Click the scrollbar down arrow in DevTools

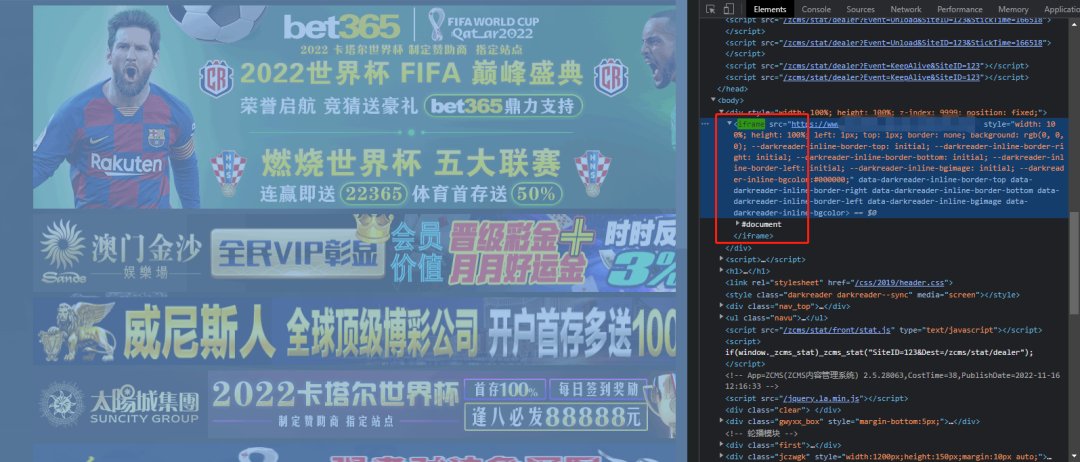1074,457
